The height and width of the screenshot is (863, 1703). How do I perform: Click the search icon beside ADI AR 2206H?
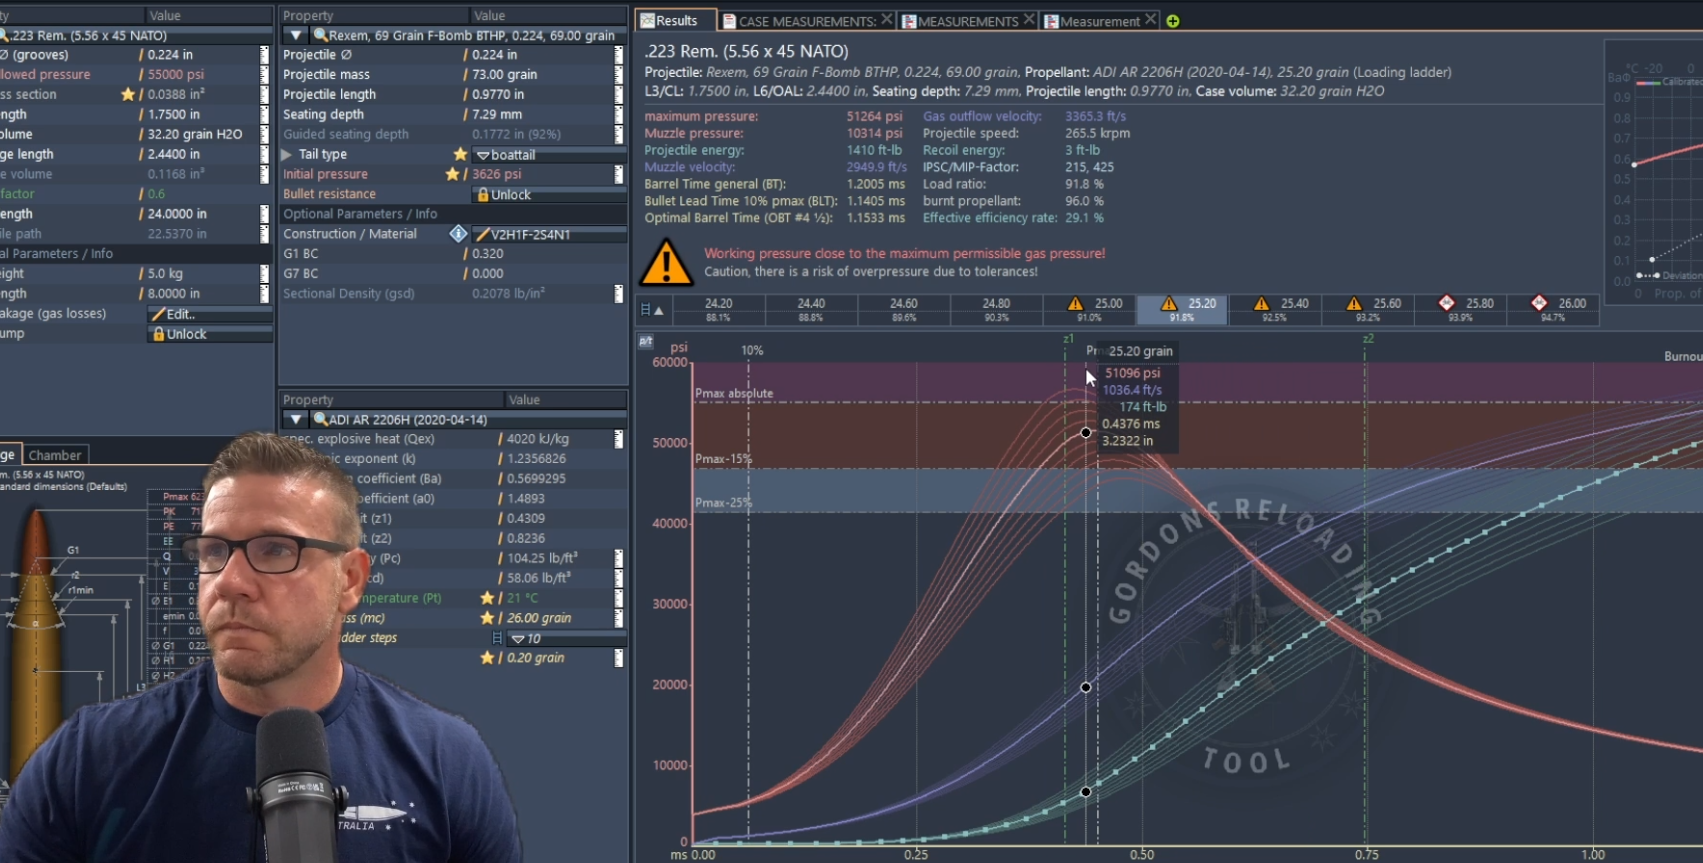point(320,420)
